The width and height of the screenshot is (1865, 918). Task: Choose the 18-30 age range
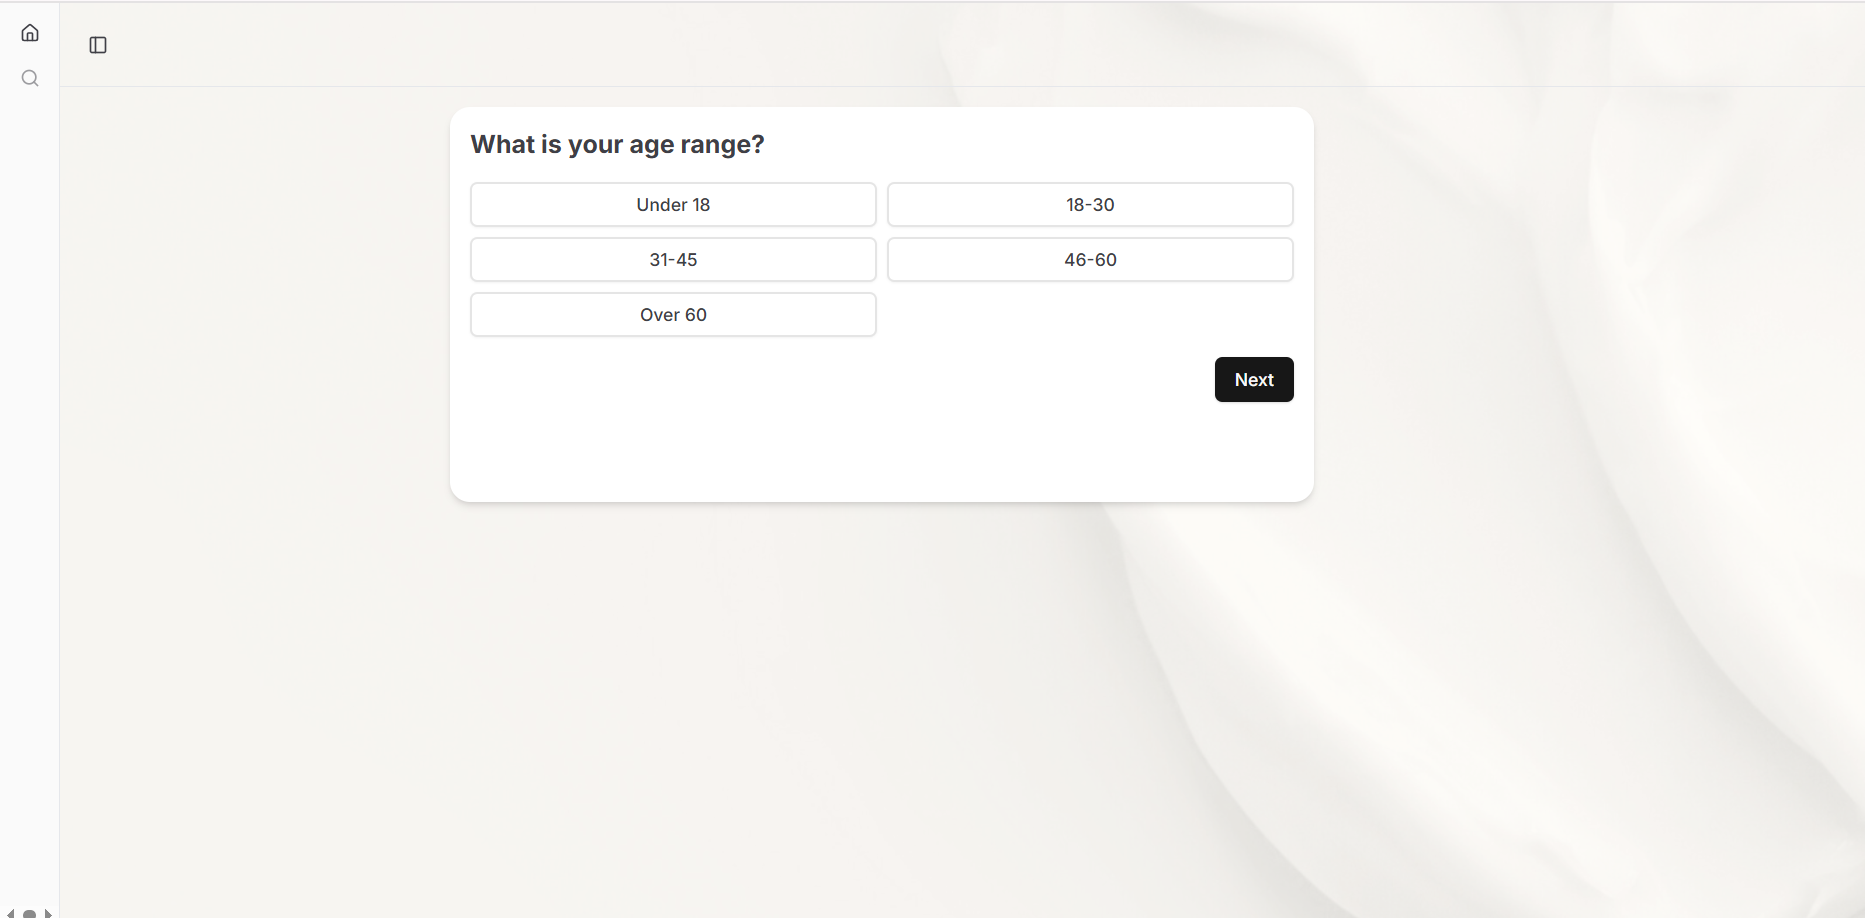click(x=1090, y=205)
